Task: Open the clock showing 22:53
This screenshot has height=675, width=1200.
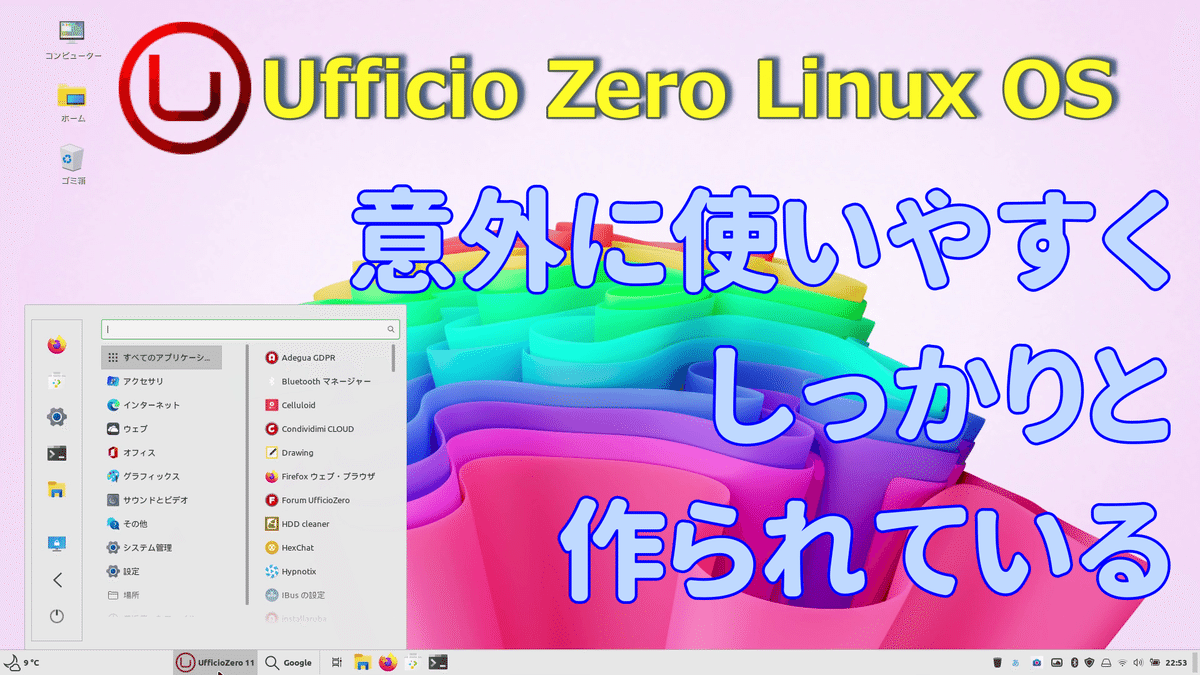Action: tap(1177, 662)
